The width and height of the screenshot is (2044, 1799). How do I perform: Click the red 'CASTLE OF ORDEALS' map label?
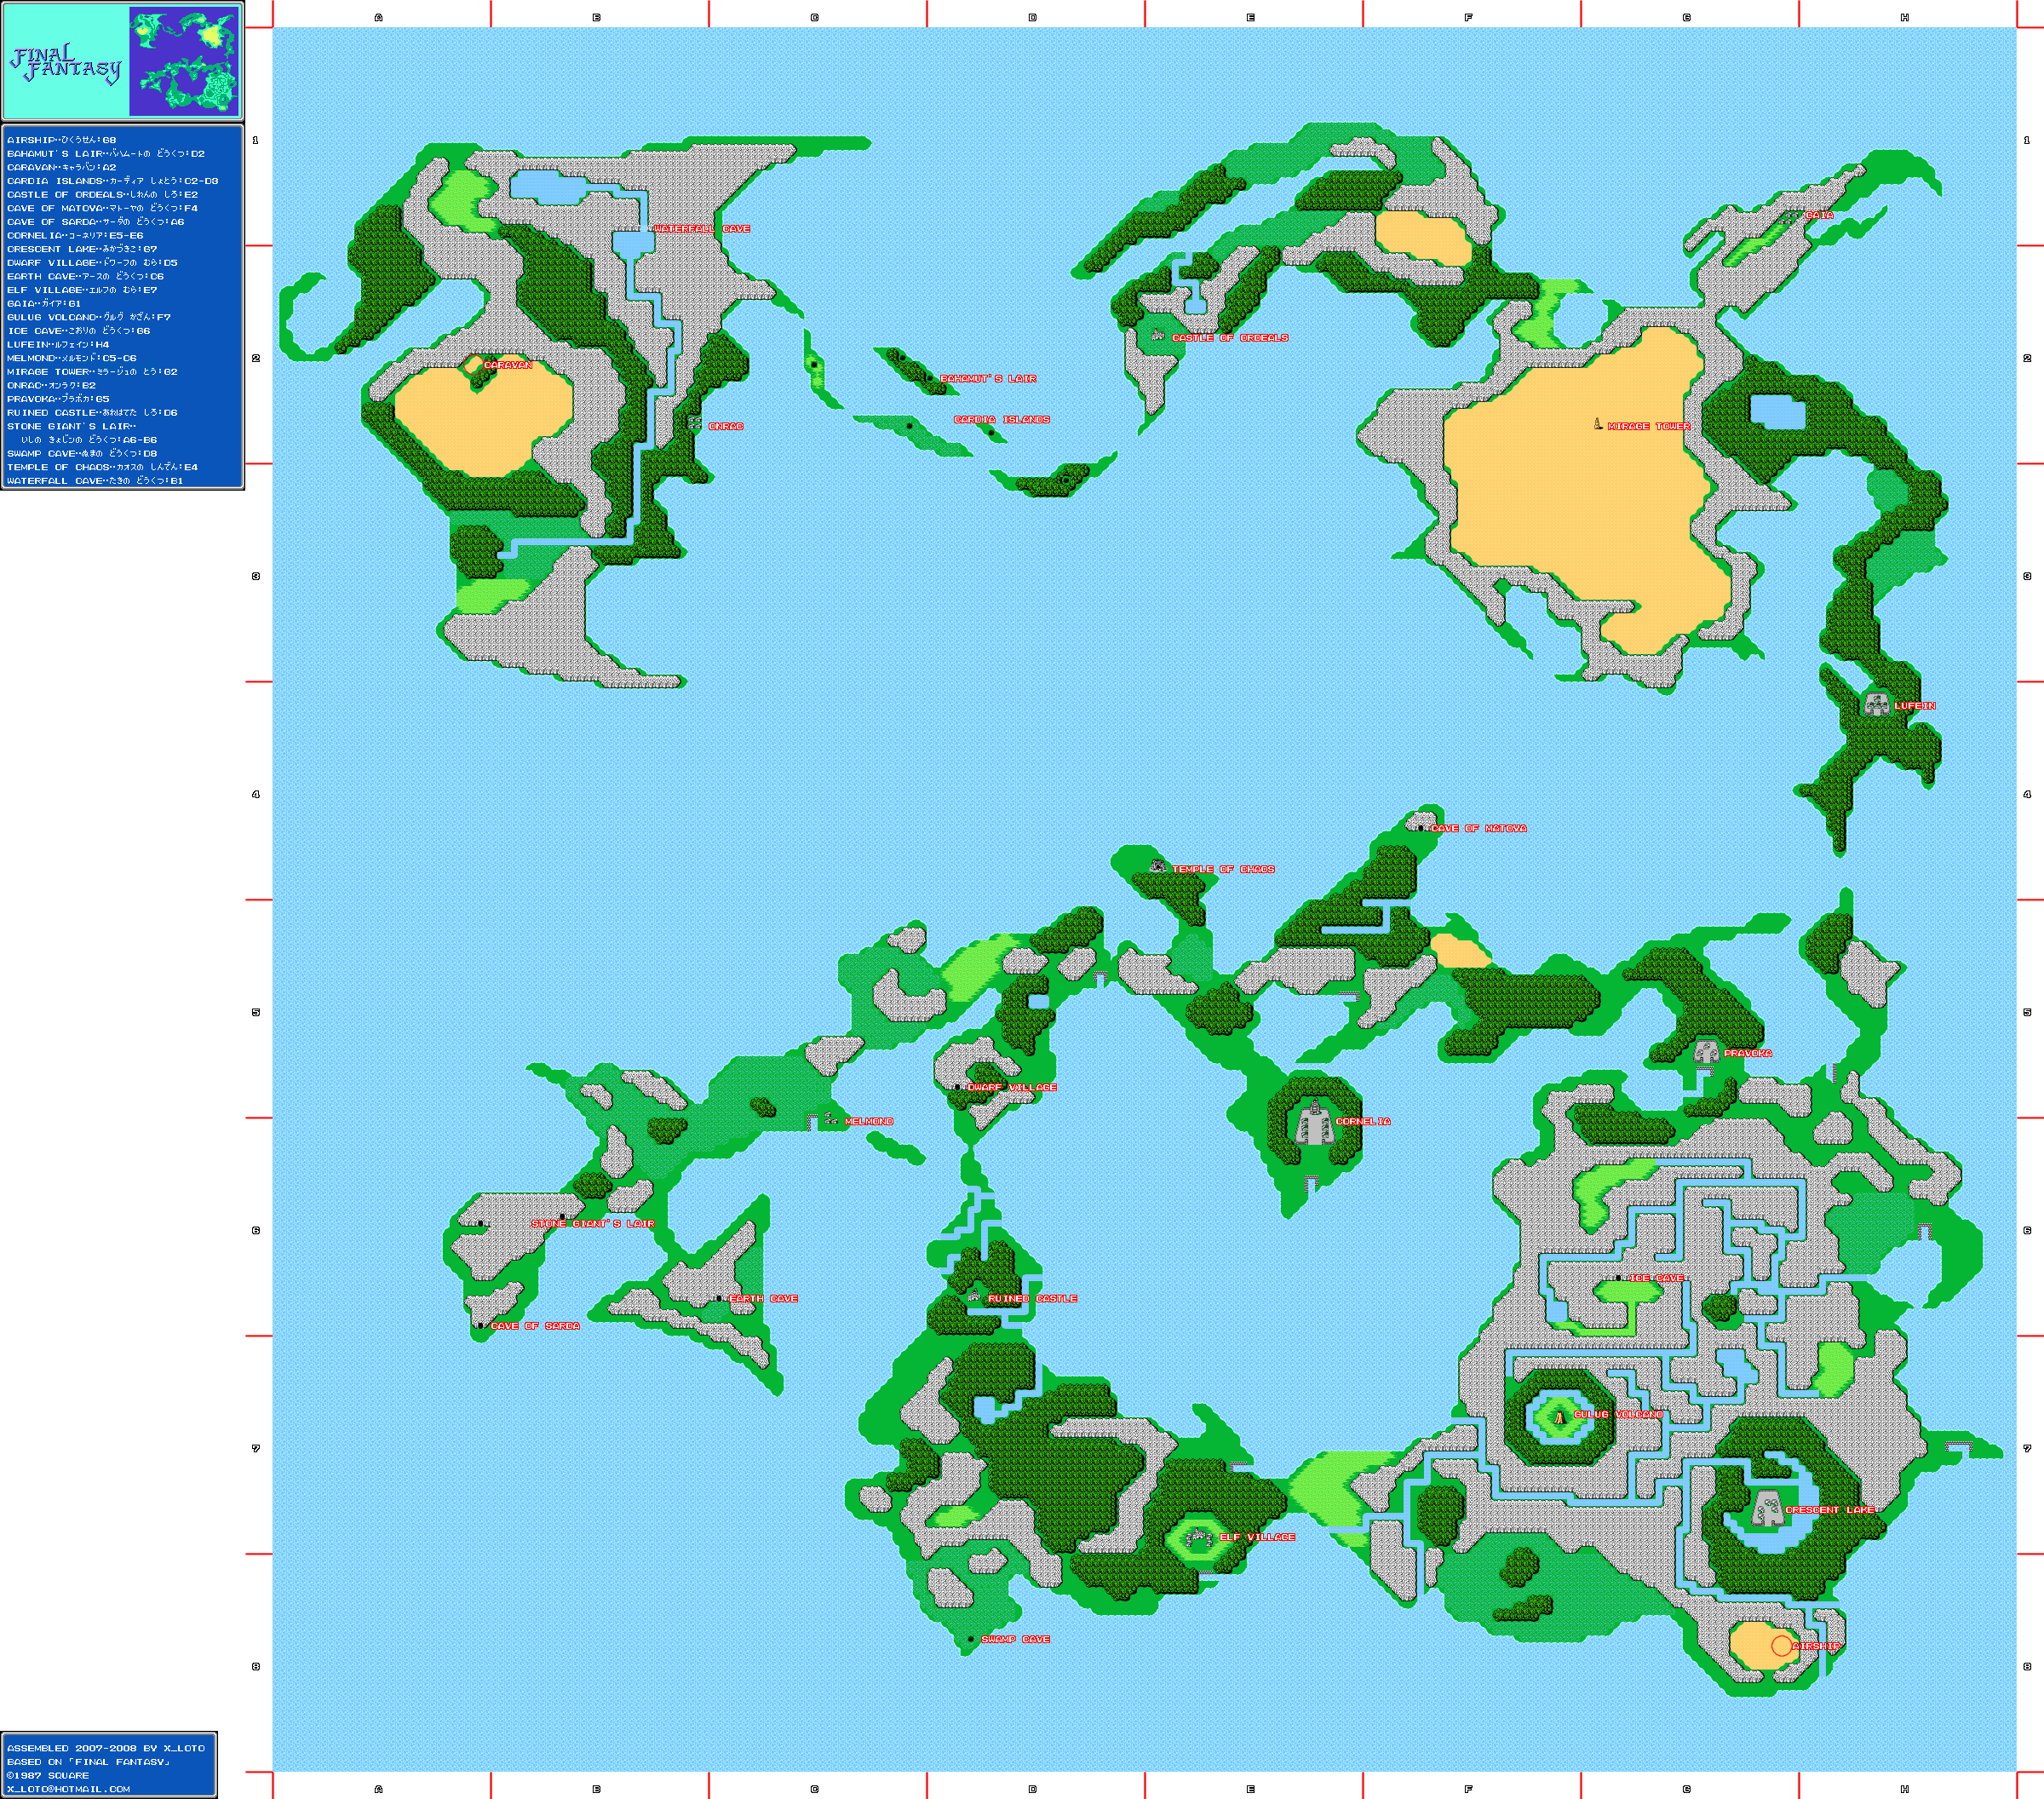(x=1230, y=338)
